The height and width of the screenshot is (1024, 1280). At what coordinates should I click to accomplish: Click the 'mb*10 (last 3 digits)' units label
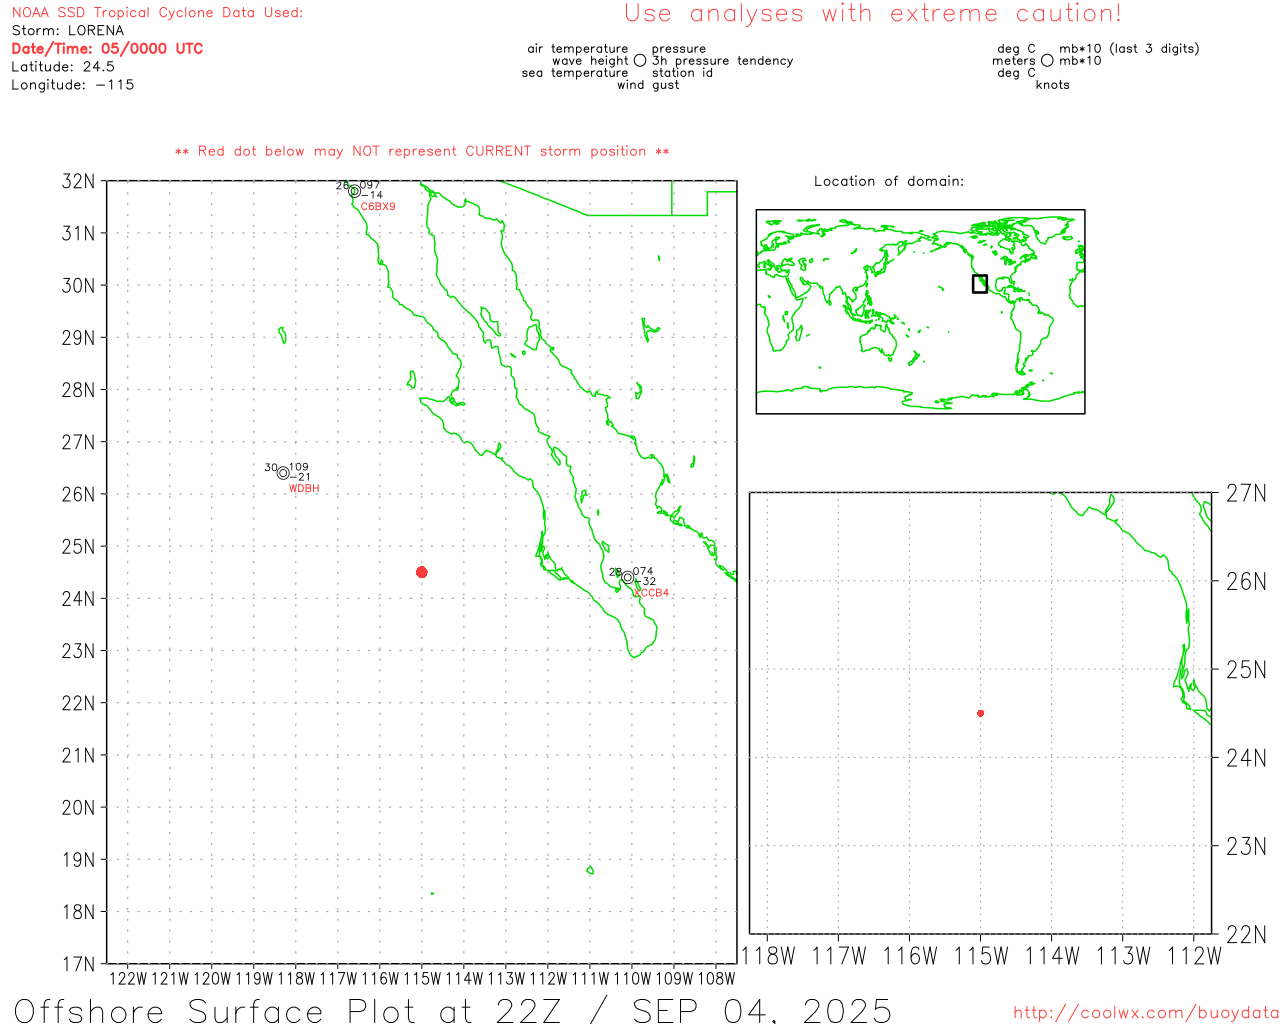pyautogui.click(x=1129, y=49)
